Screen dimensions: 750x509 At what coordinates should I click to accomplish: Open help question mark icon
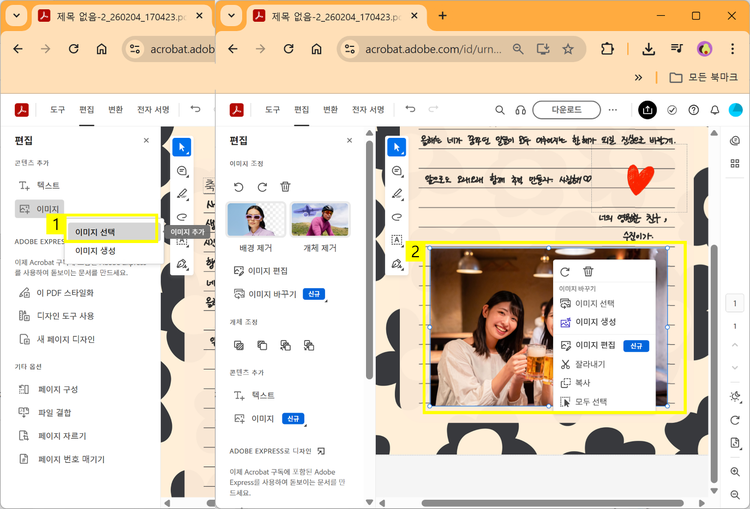(x=694, y=110)
